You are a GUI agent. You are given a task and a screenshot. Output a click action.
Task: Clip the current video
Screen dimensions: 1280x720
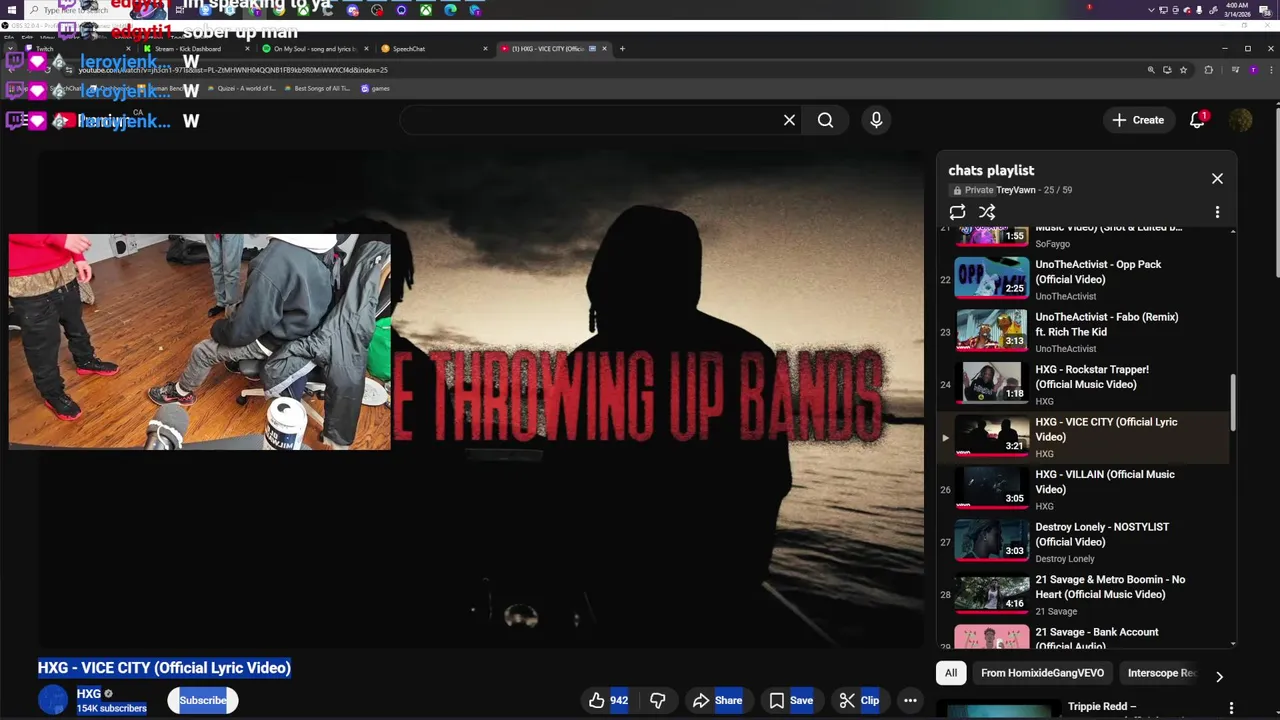(x=859, y=700)
